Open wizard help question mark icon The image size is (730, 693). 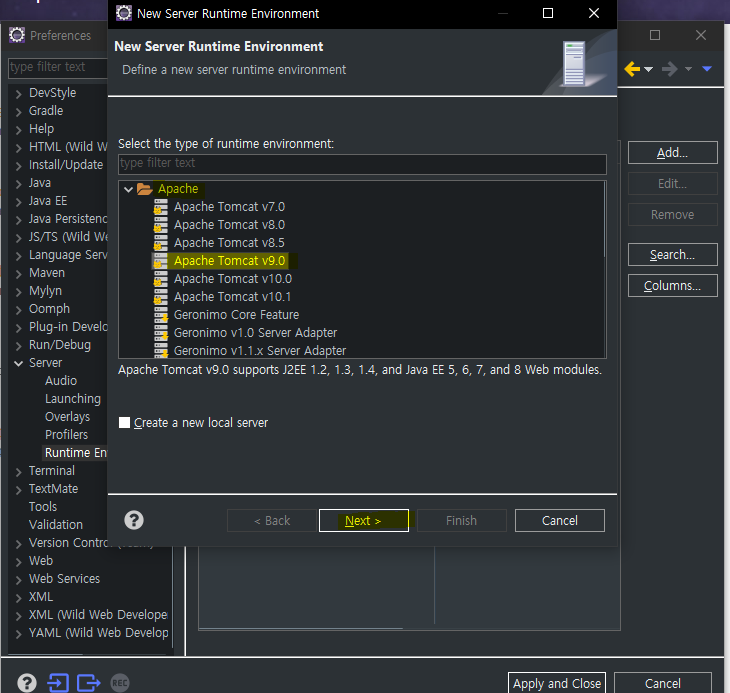point(134,520)
